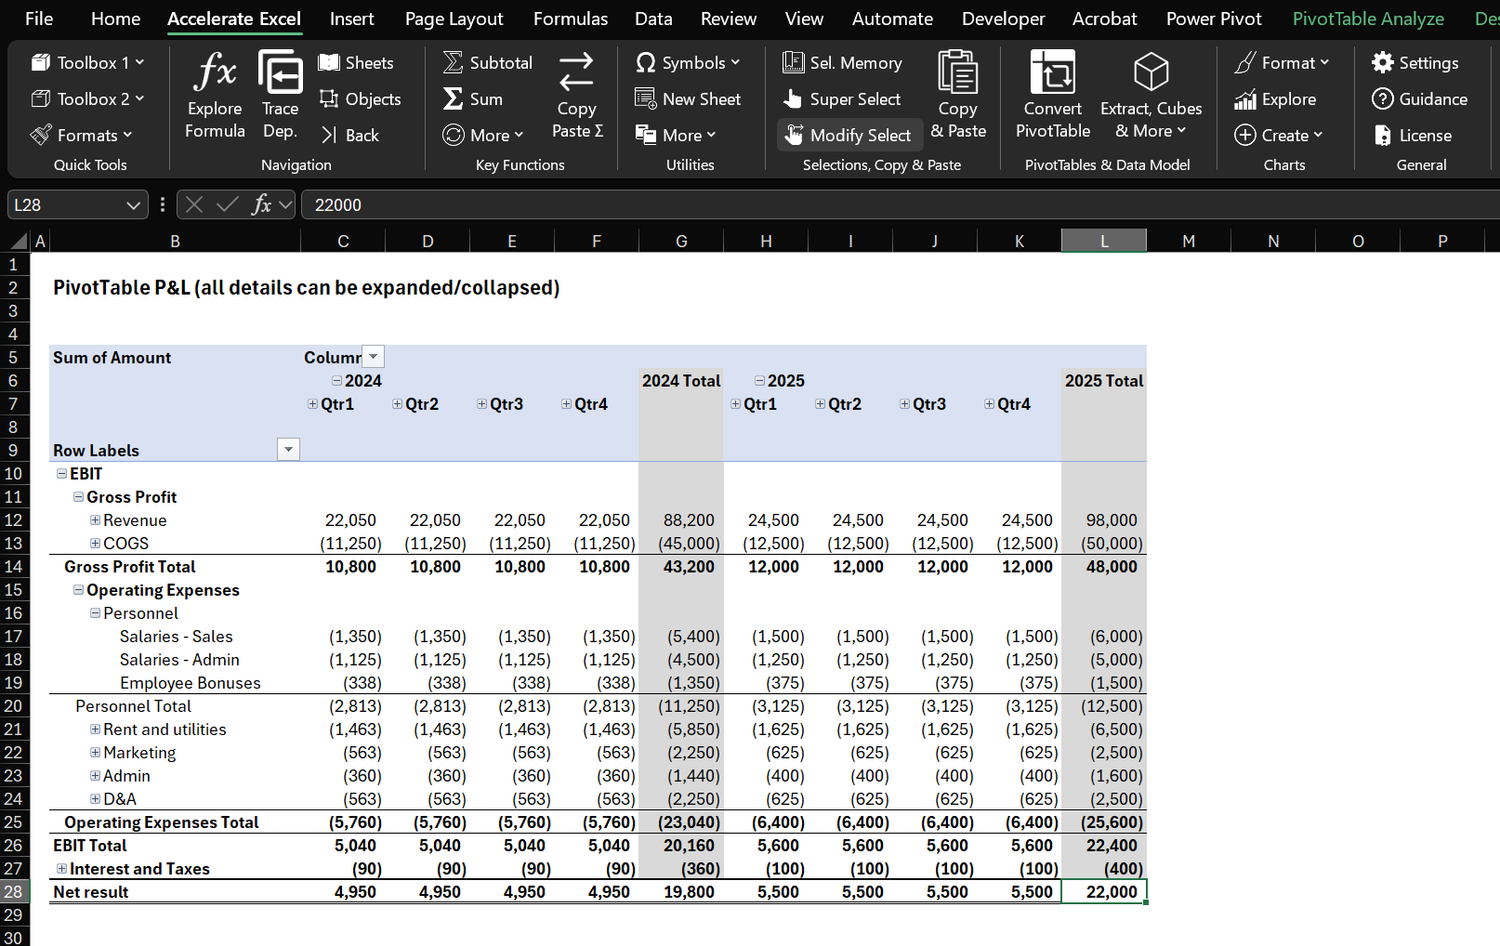
Task: Open the Data ribbon tab
Action: point(653,18)
